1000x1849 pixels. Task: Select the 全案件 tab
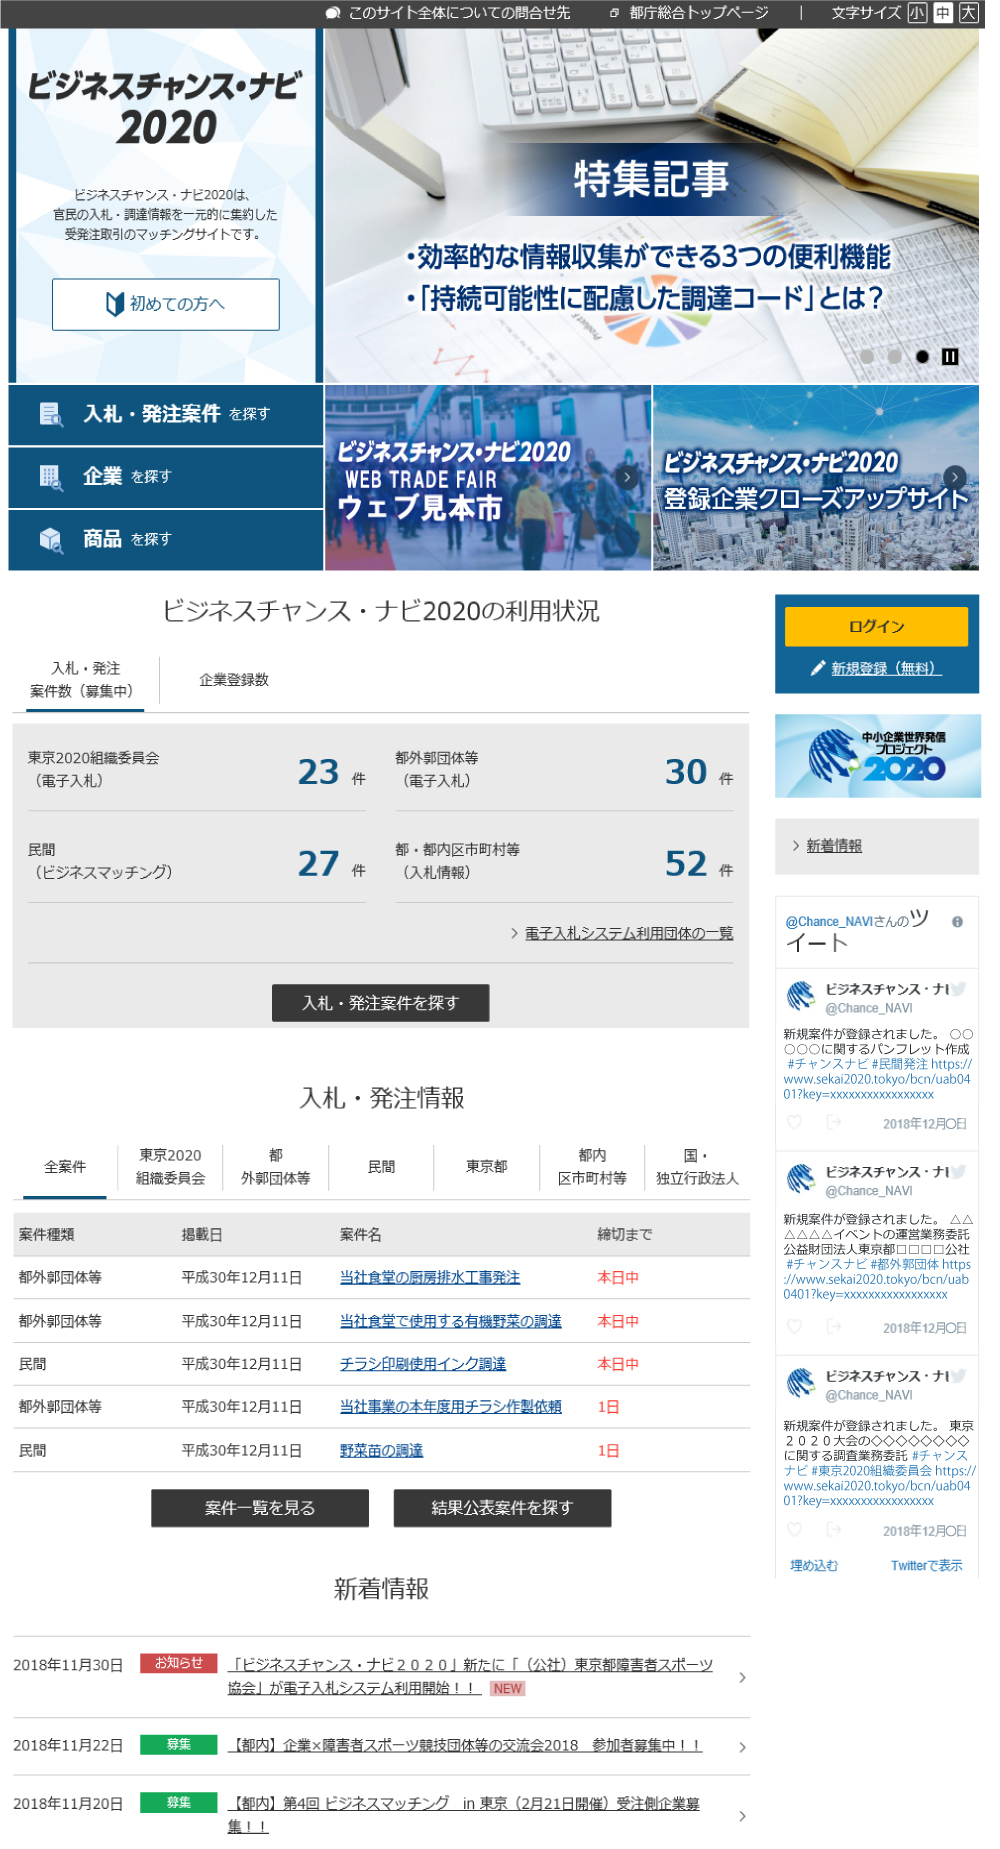[x=65, y=1167]
